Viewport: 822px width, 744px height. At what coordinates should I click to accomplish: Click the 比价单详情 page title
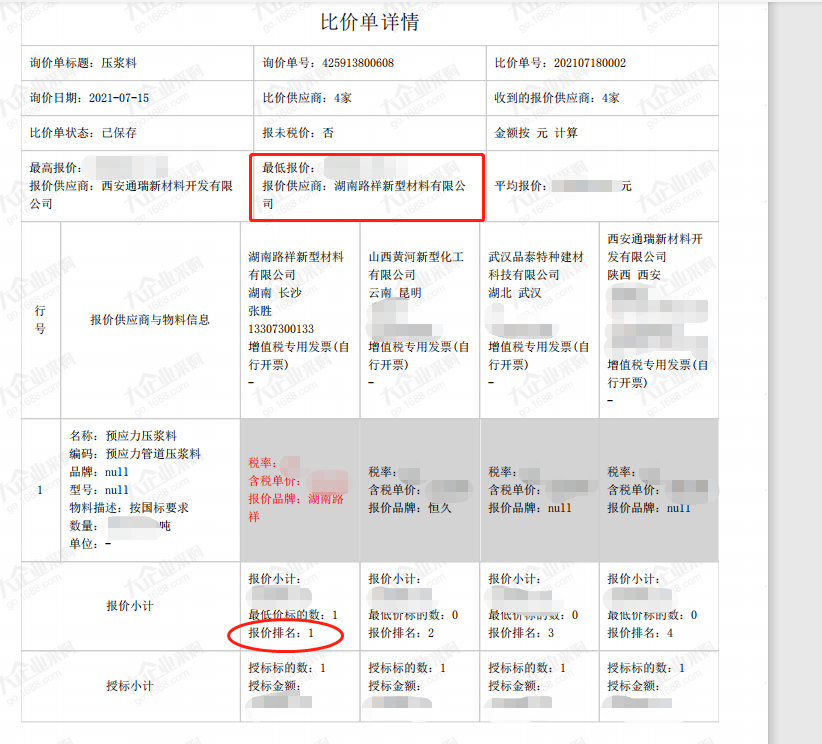click(x=369, y=22)
